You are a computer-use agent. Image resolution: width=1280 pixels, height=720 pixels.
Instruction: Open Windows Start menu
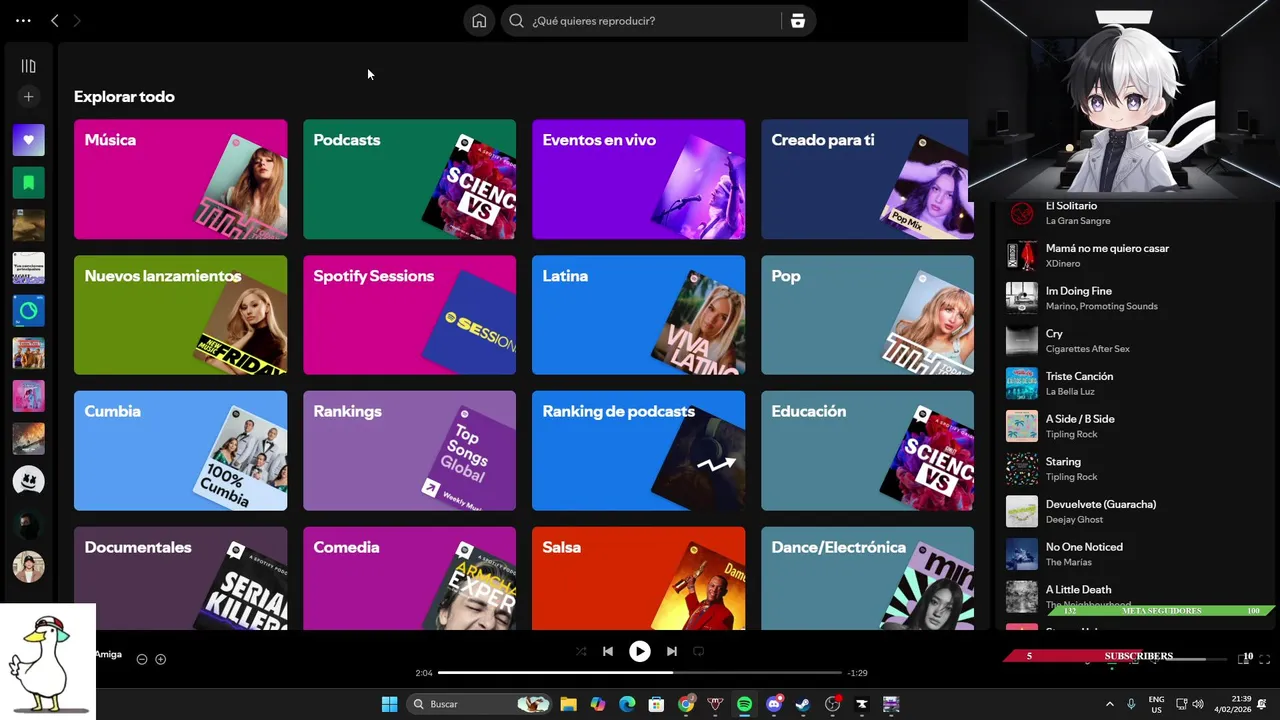[x=389, y=704]
